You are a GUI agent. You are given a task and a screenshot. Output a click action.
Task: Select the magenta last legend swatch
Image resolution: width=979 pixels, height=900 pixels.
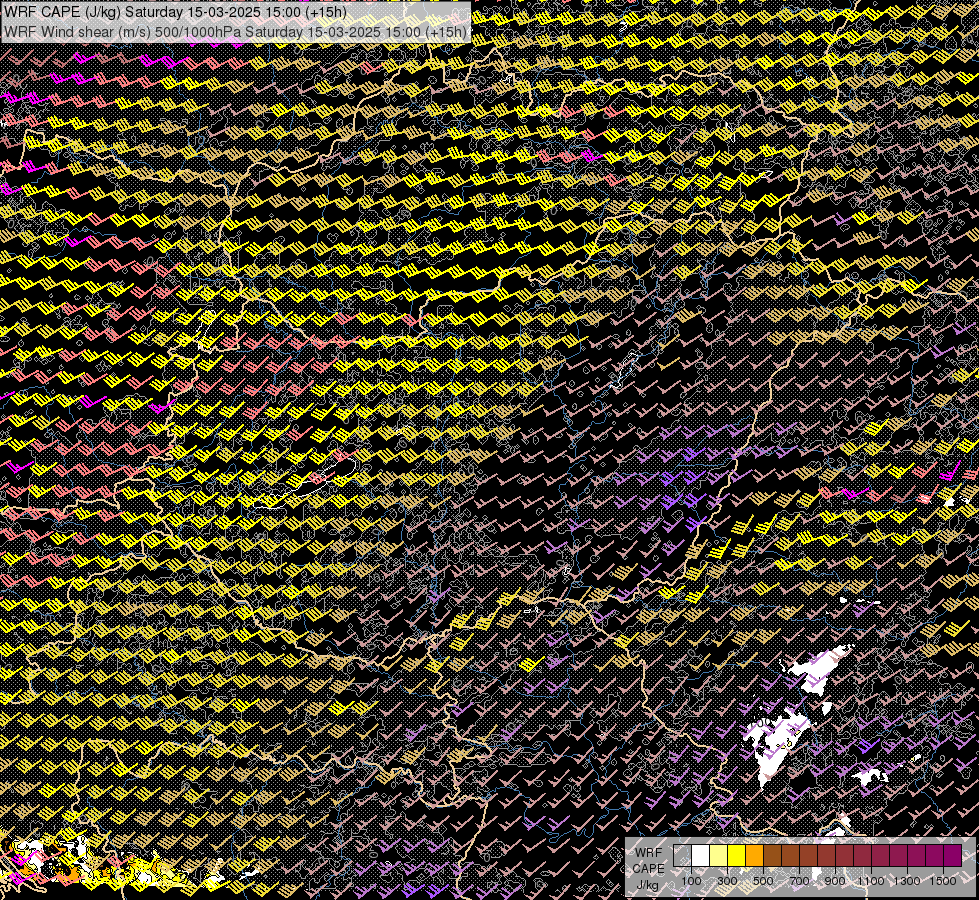click(952, 856)
